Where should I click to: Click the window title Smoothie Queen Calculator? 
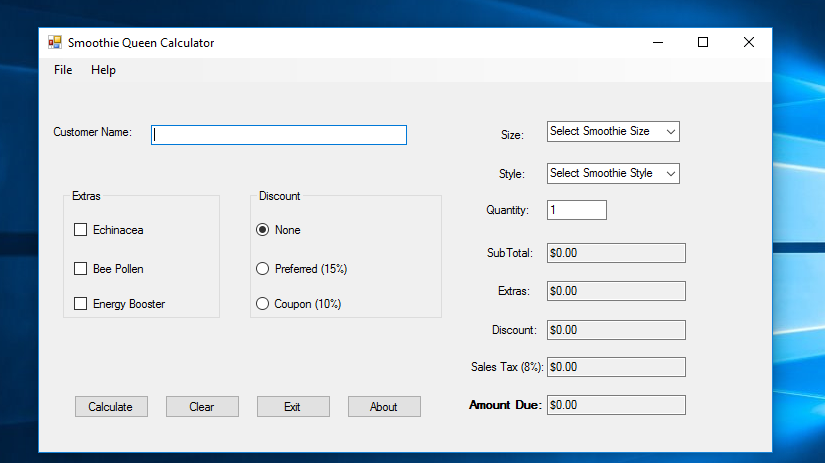[x=141, y=43]
